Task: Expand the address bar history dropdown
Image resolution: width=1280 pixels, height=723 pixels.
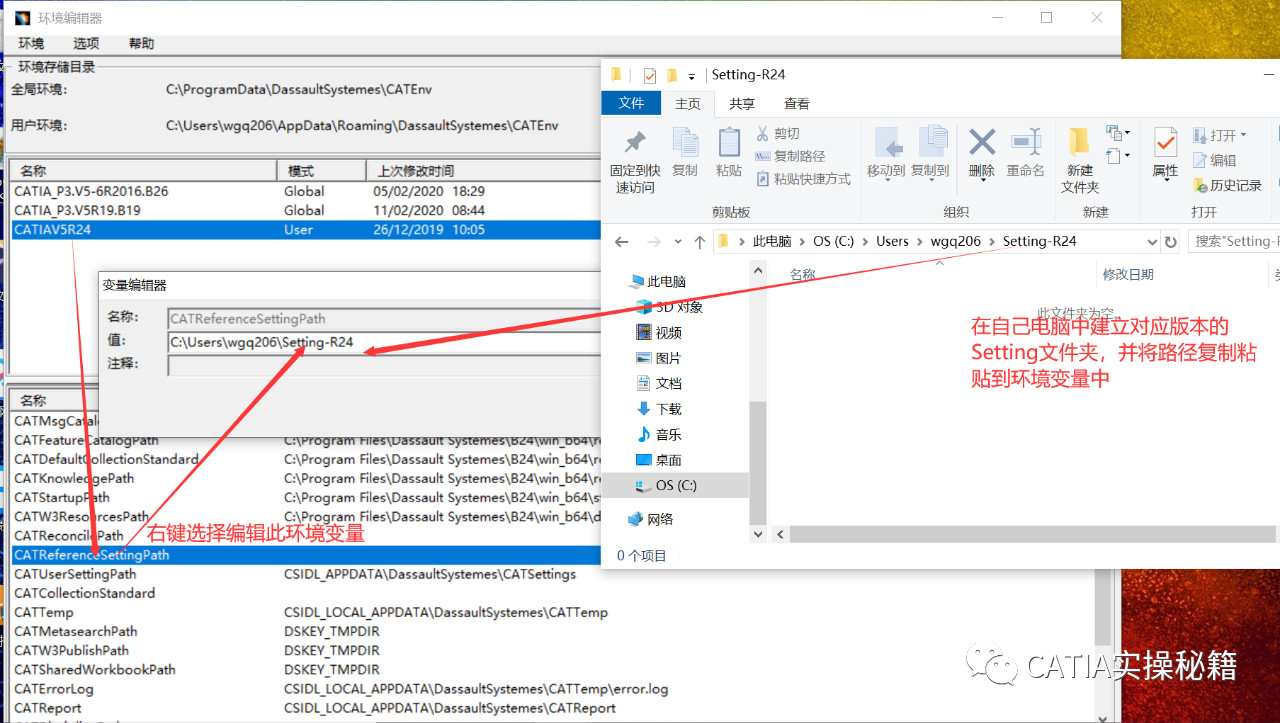Action: tap(1152, 242)
